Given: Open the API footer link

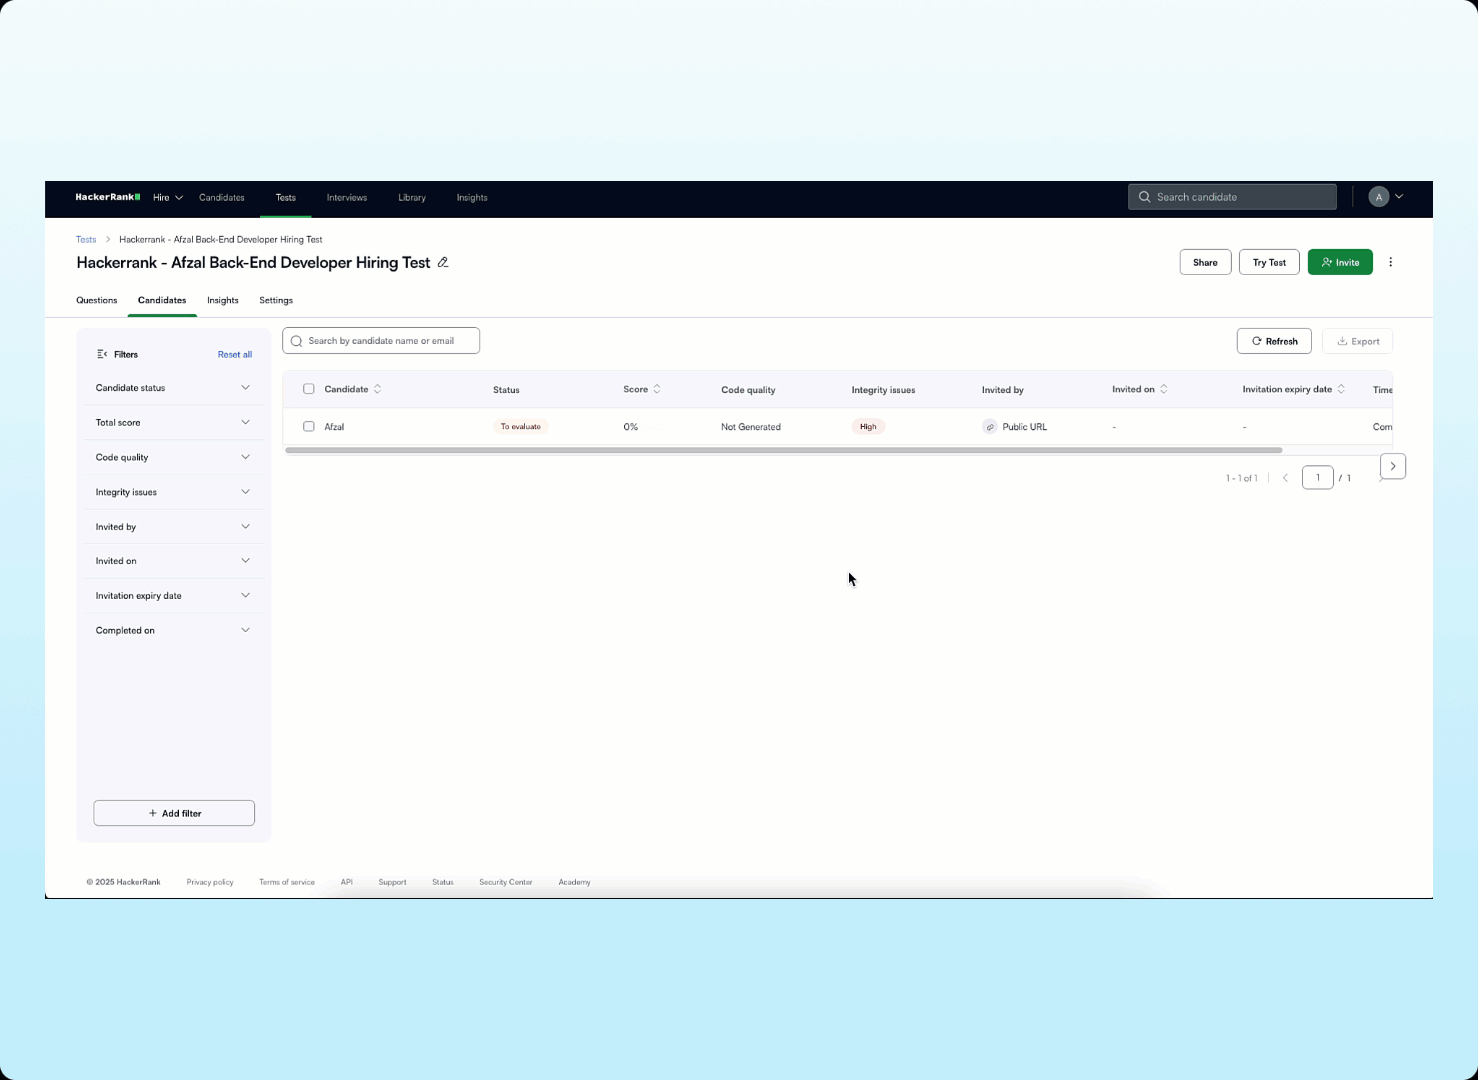Looking at the screenshot, I should 346,882.
